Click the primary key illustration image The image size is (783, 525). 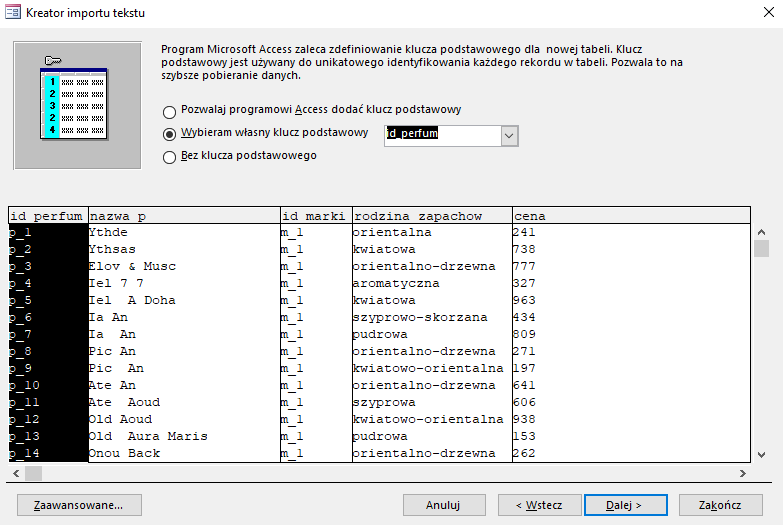(x=77, y=105)
